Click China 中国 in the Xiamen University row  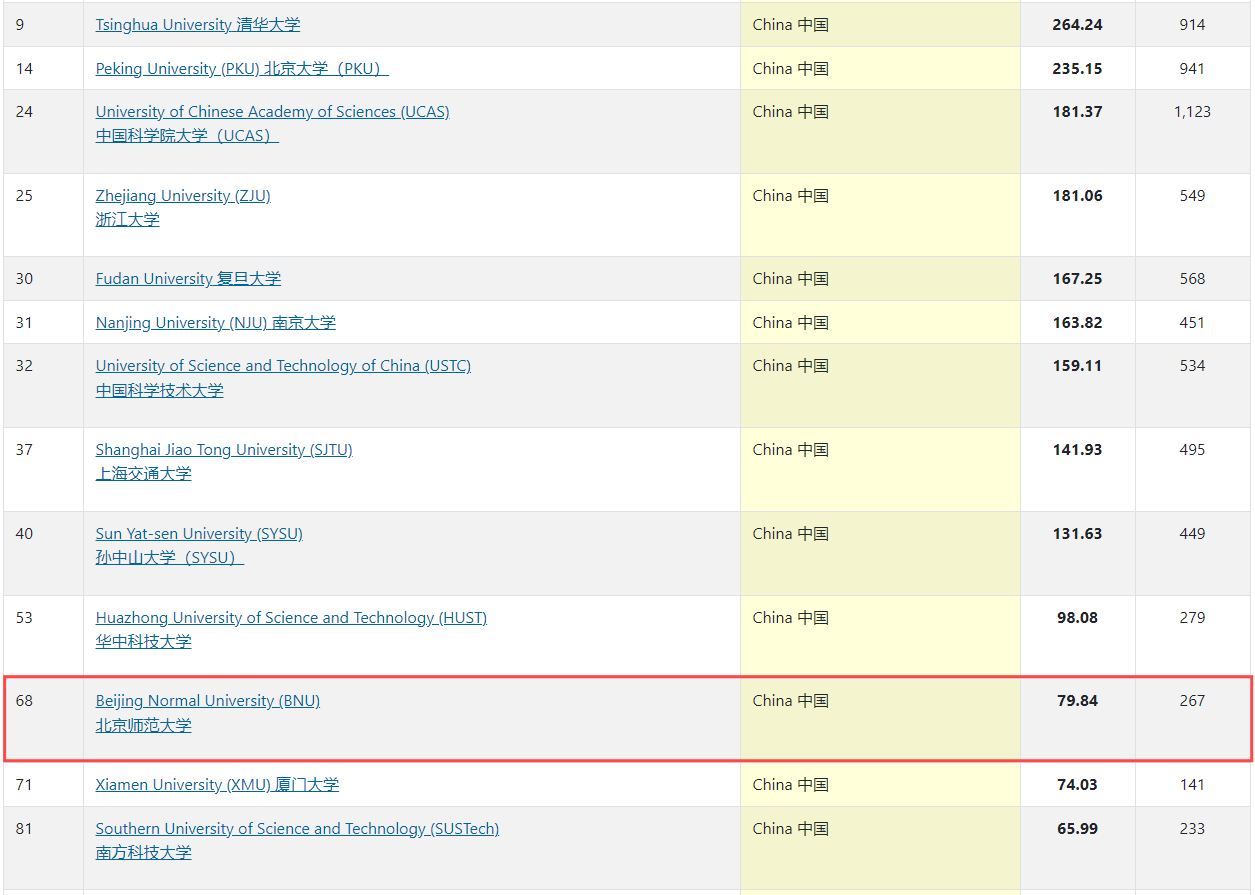tap(791, 785)
